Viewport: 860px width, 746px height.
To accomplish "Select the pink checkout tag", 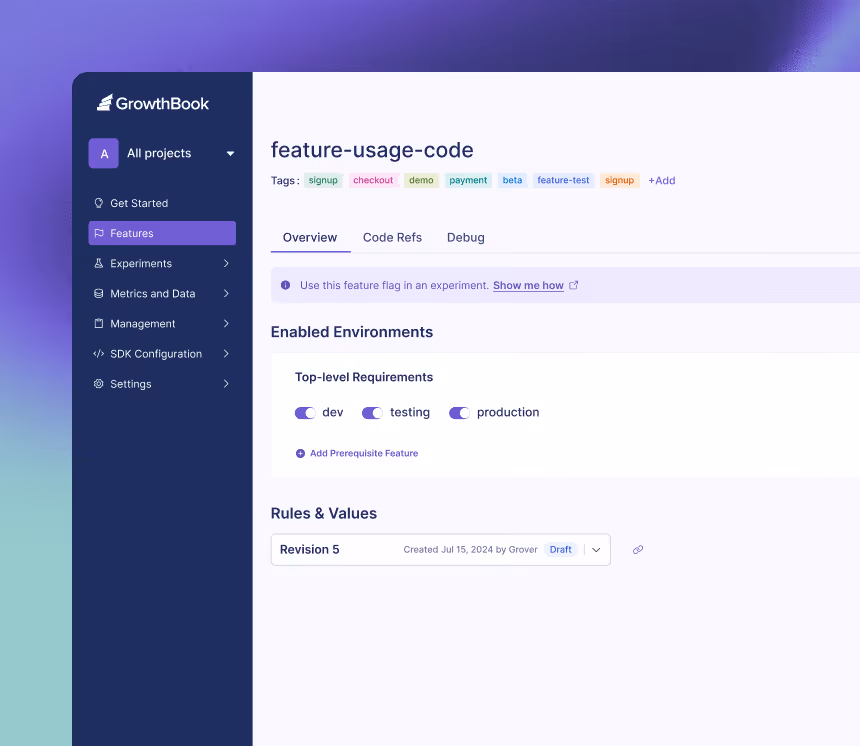I will (x=373, y=180).
